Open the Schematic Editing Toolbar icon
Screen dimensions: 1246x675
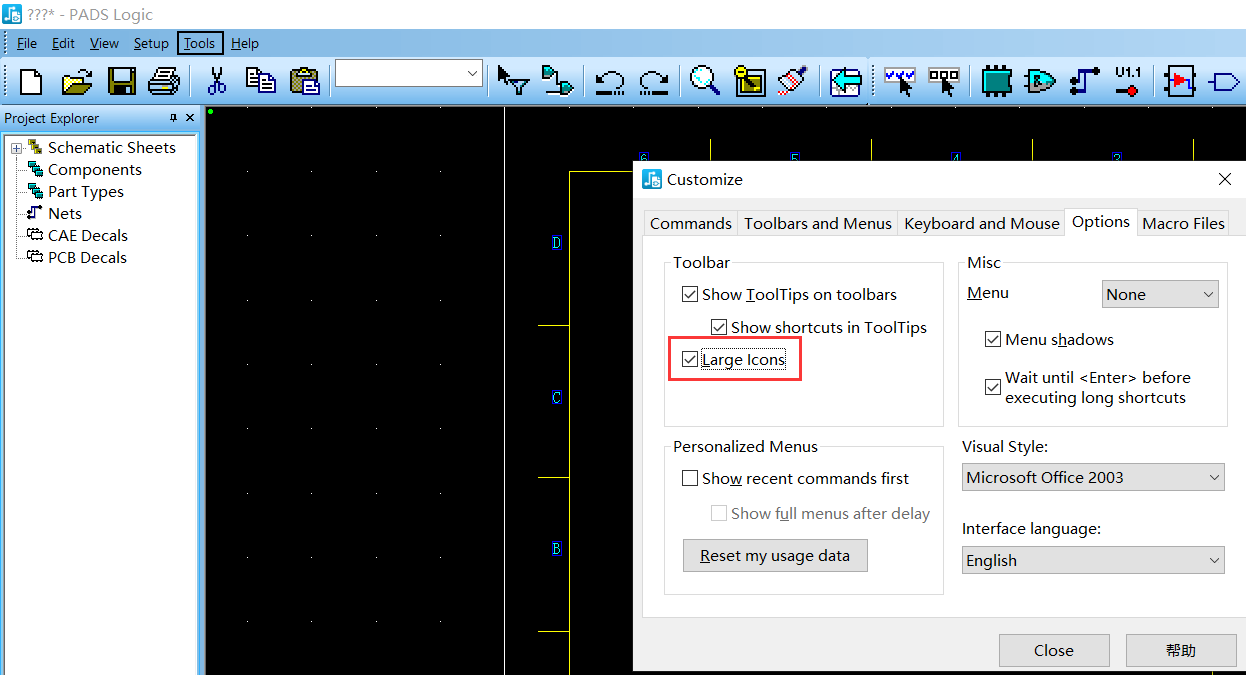pyautogui.click(x=944, y=81)
